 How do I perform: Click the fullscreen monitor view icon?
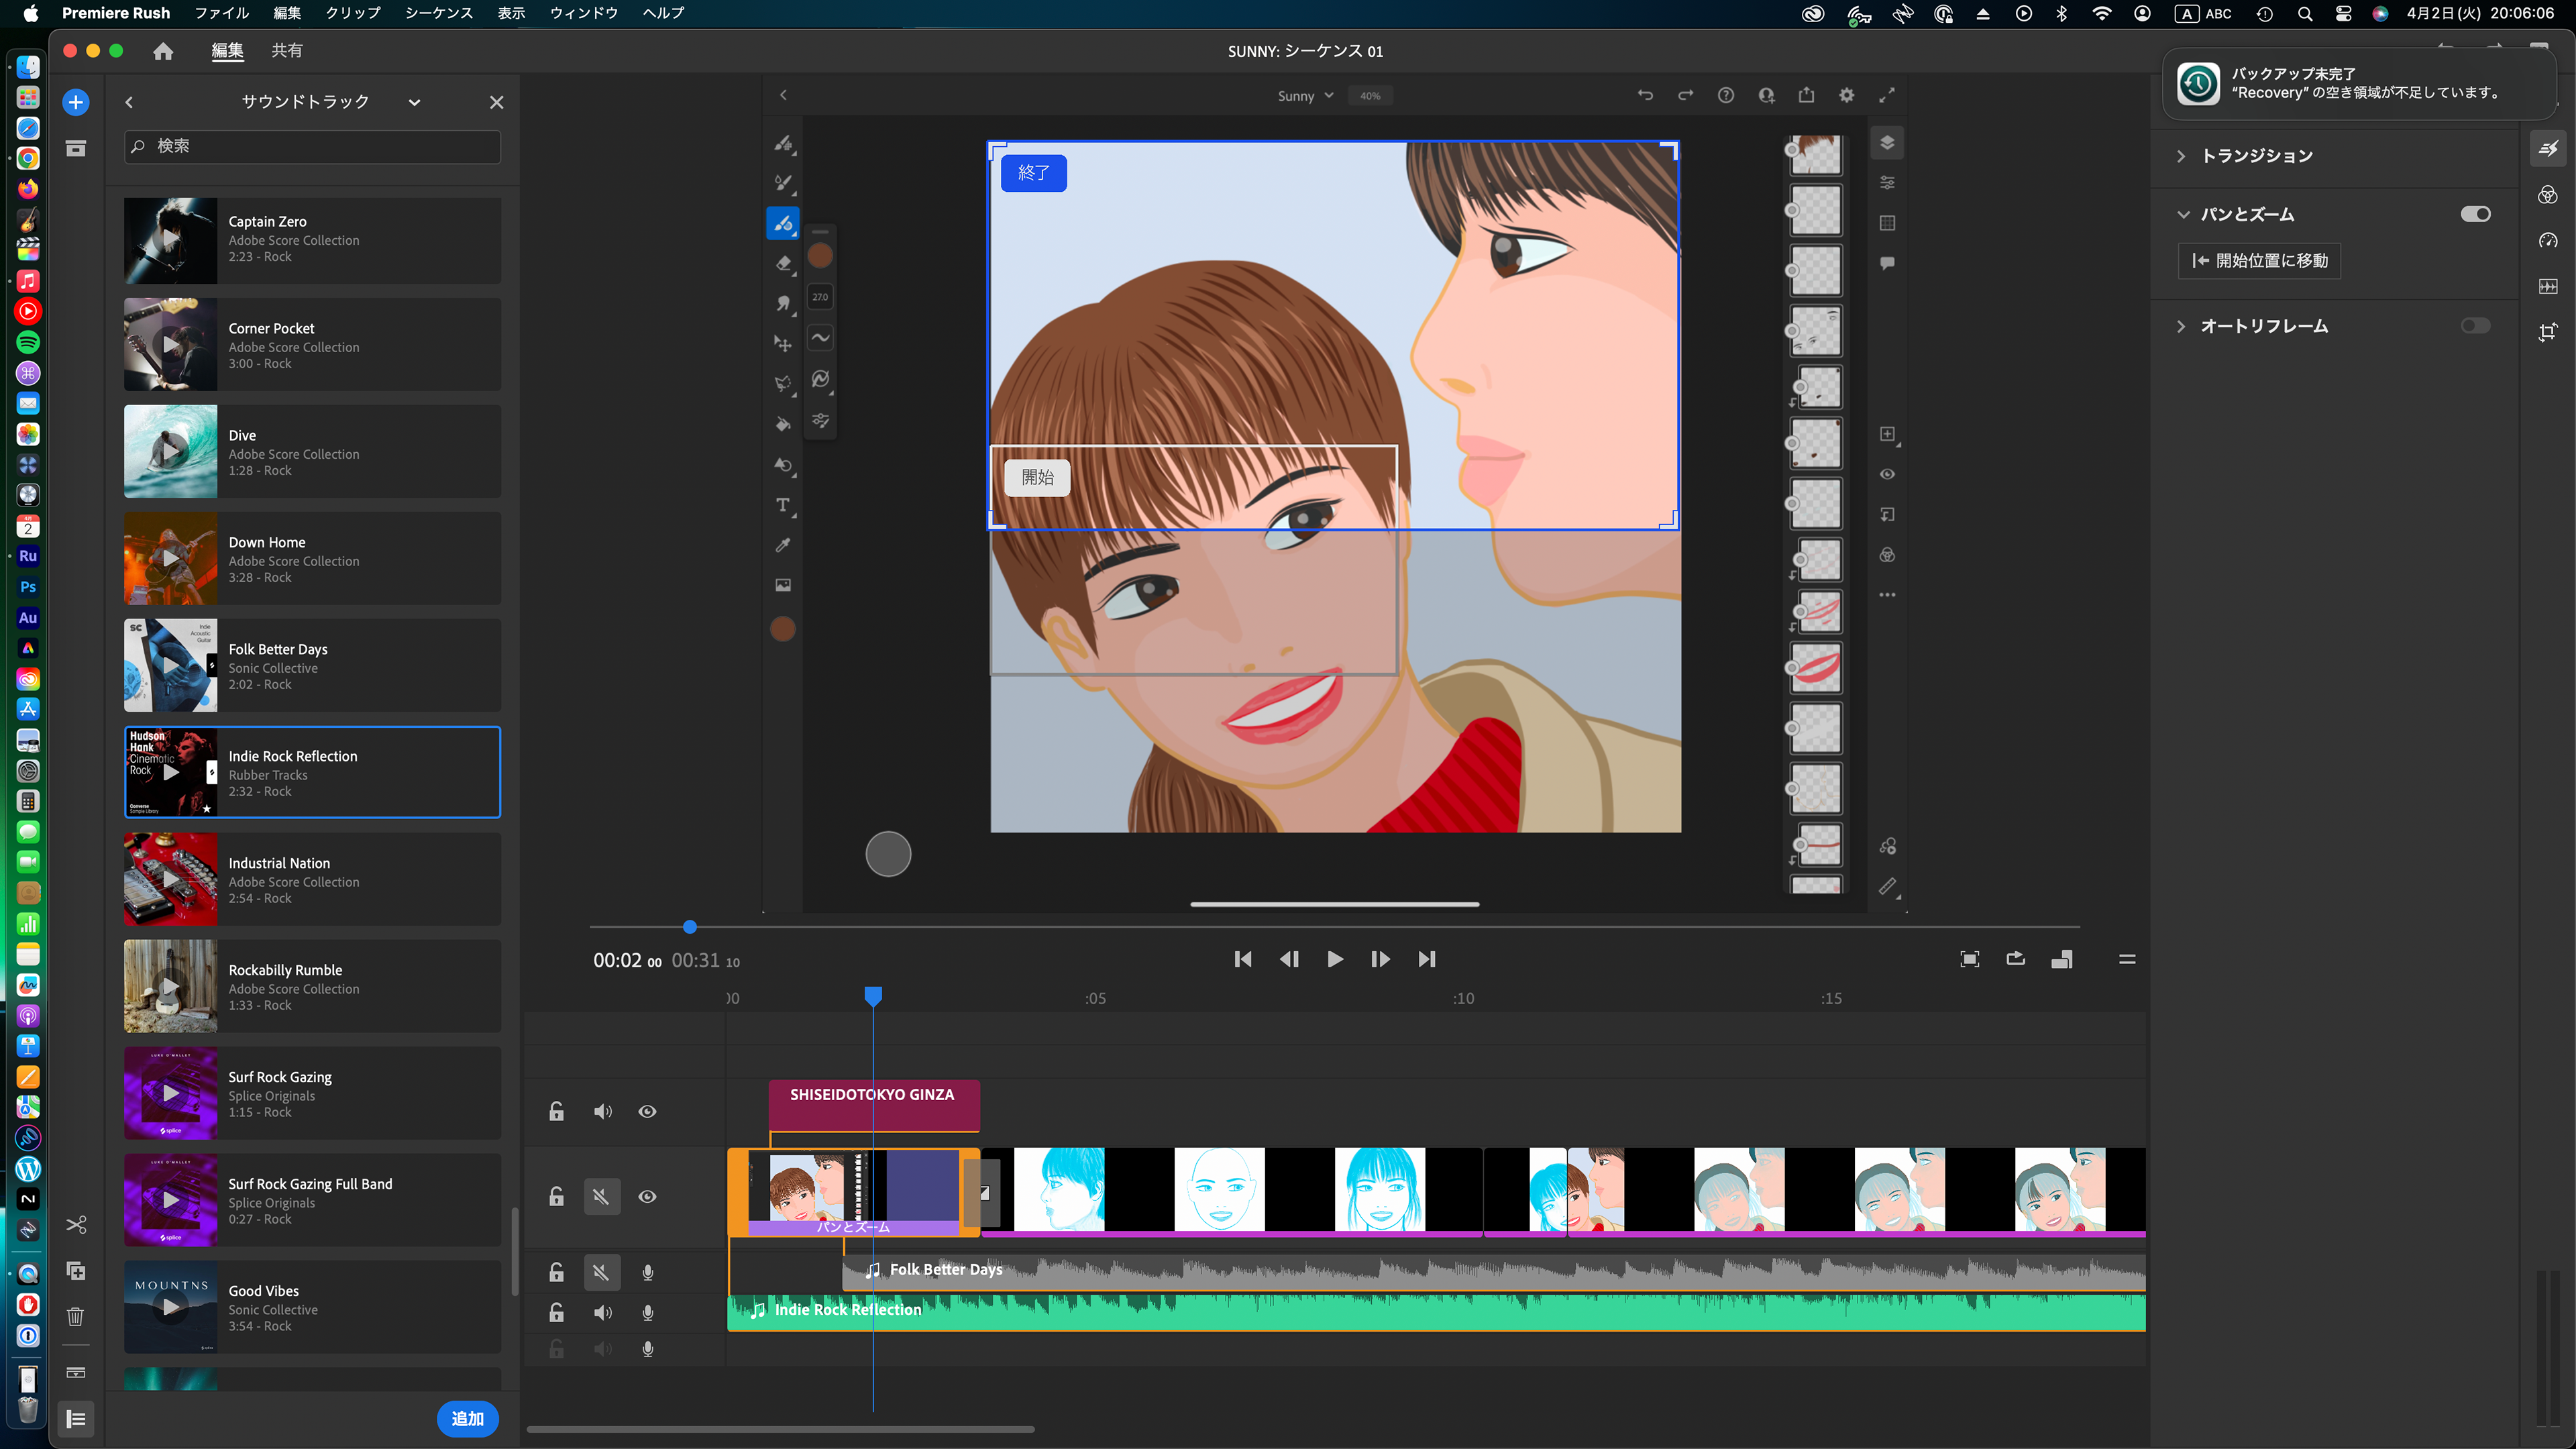coord(1969,959)
